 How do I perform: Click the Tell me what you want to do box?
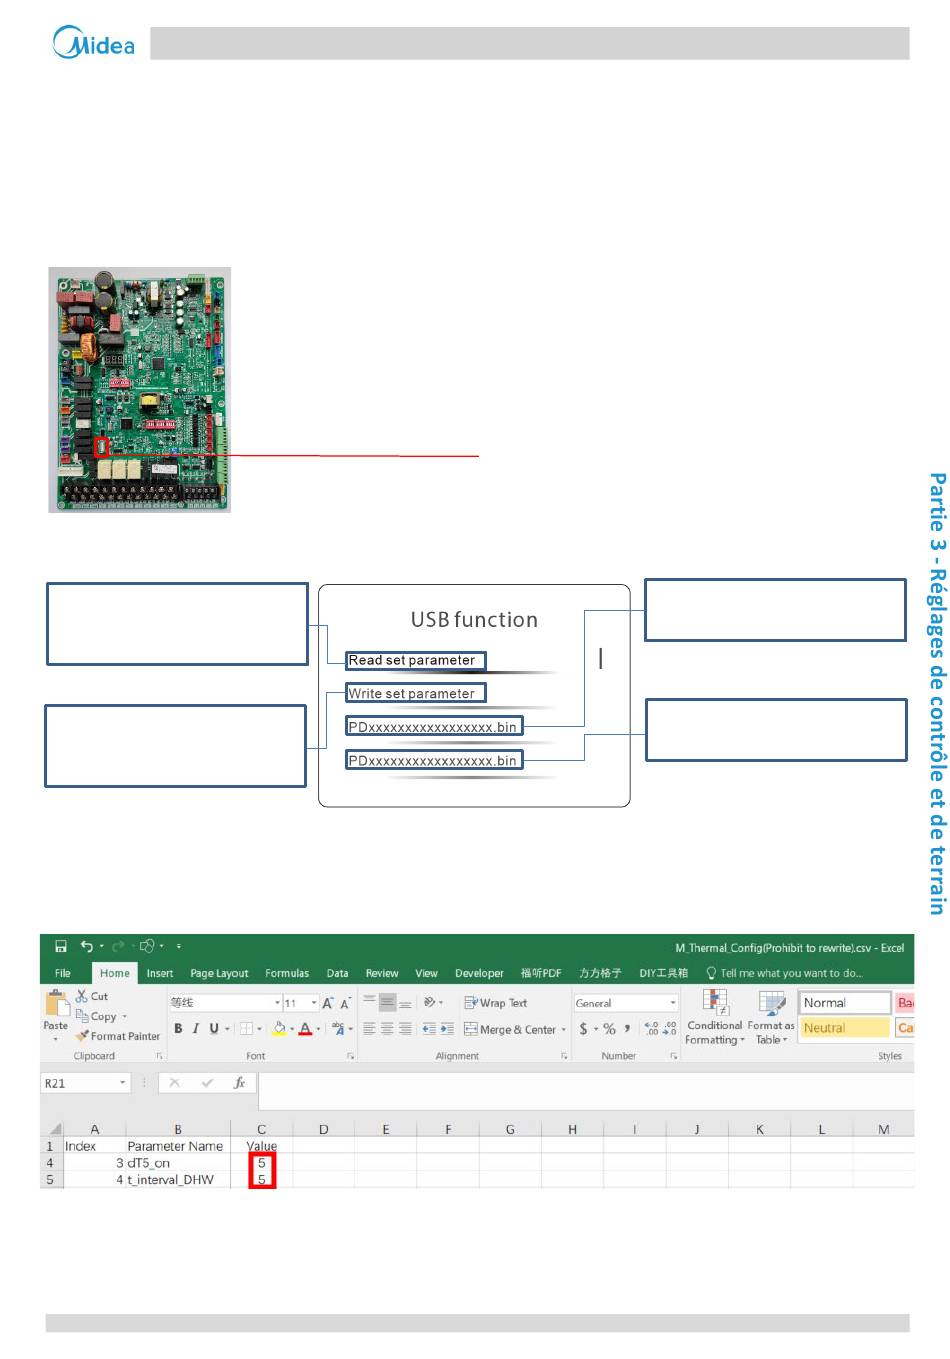[x=784, y=973]
